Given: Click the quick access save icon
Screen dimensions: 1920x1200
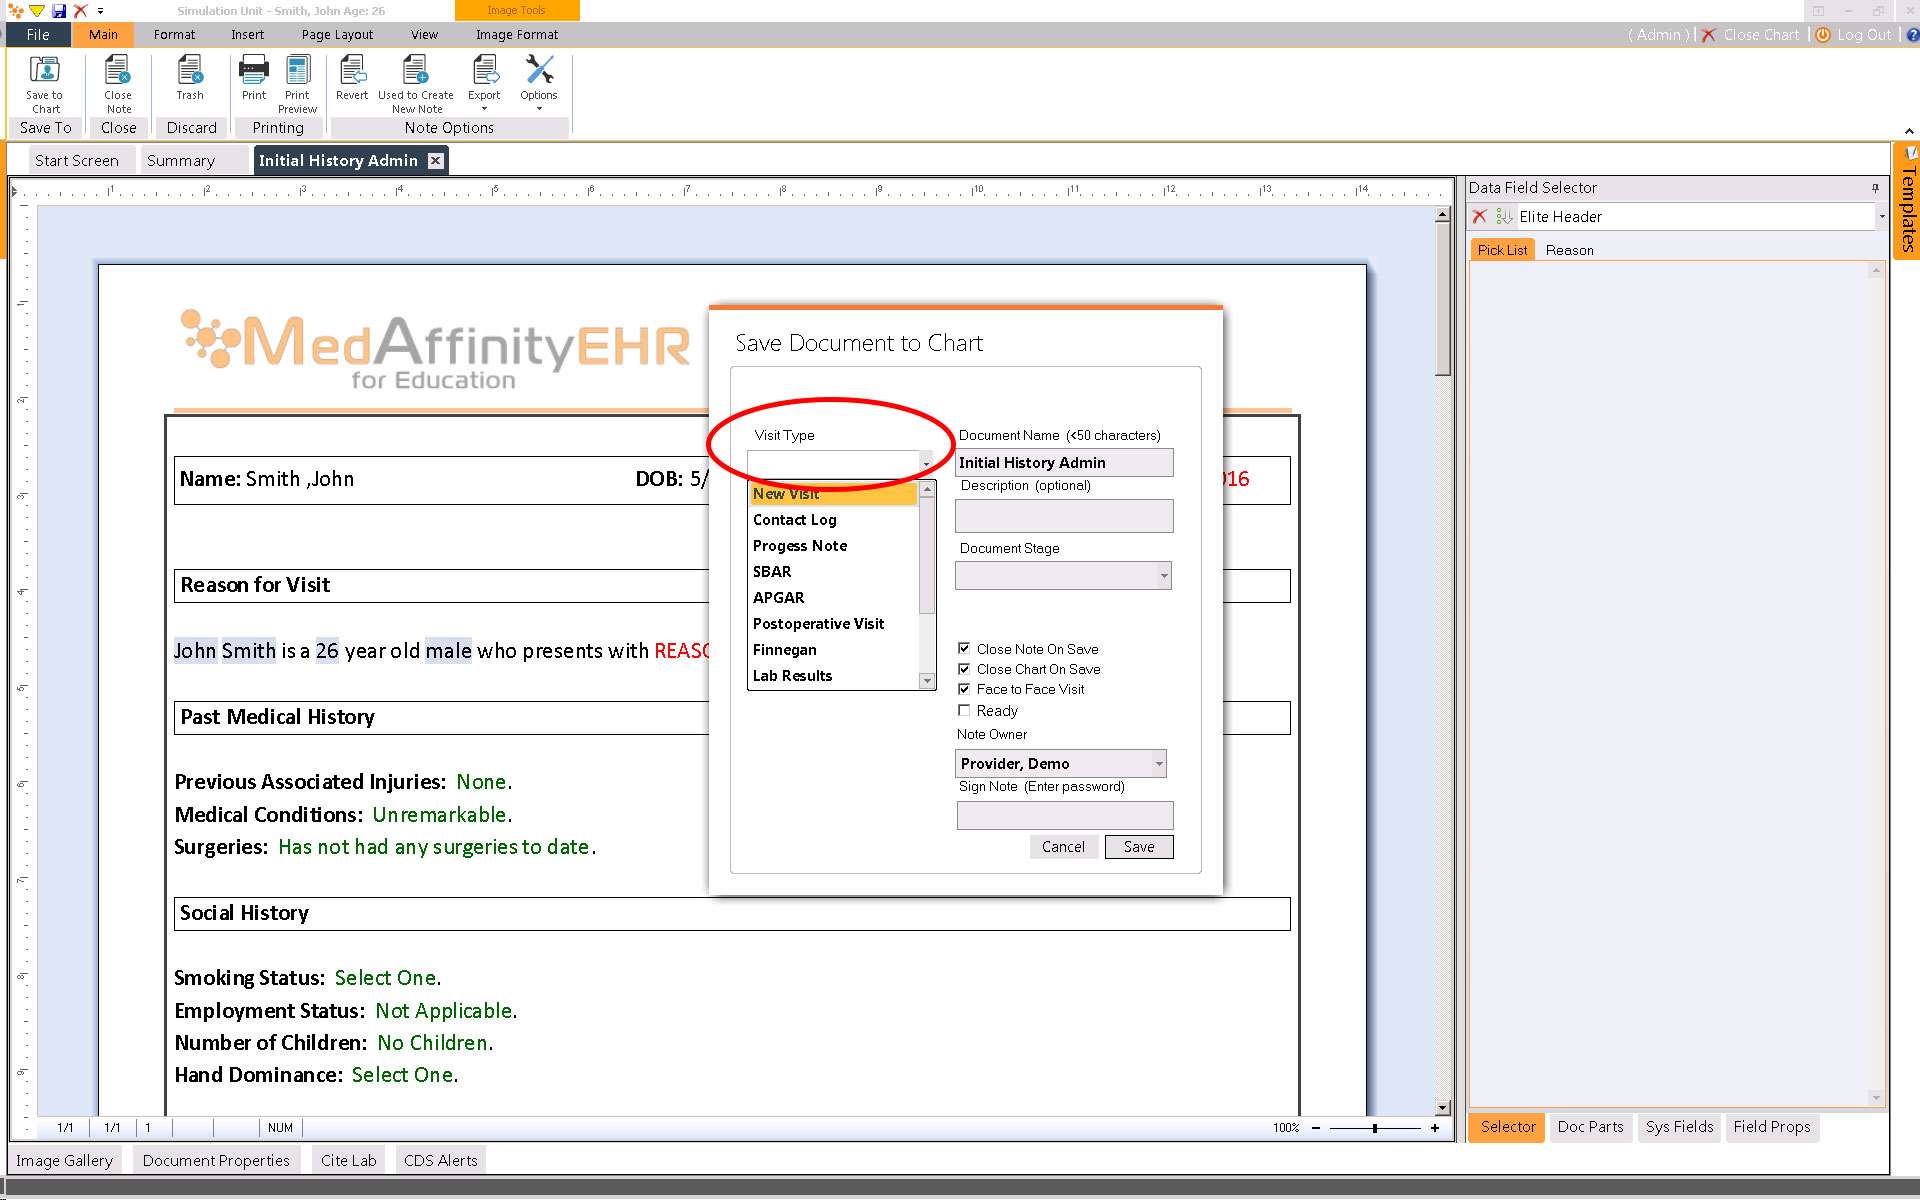Looking at the screenshot, I should tap(58, 11).
